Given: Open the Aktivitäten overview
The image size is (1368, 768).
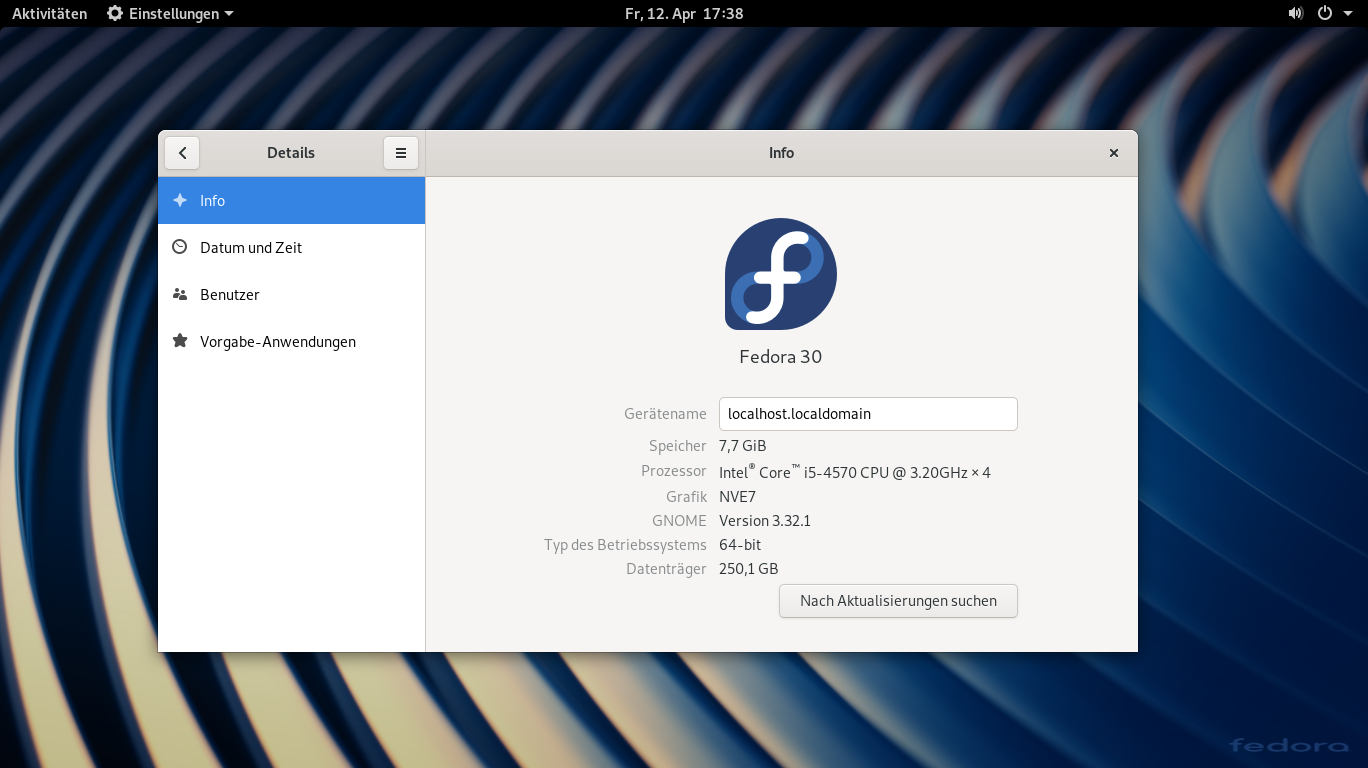Looking at the screenshot, I should coord(50,13).
